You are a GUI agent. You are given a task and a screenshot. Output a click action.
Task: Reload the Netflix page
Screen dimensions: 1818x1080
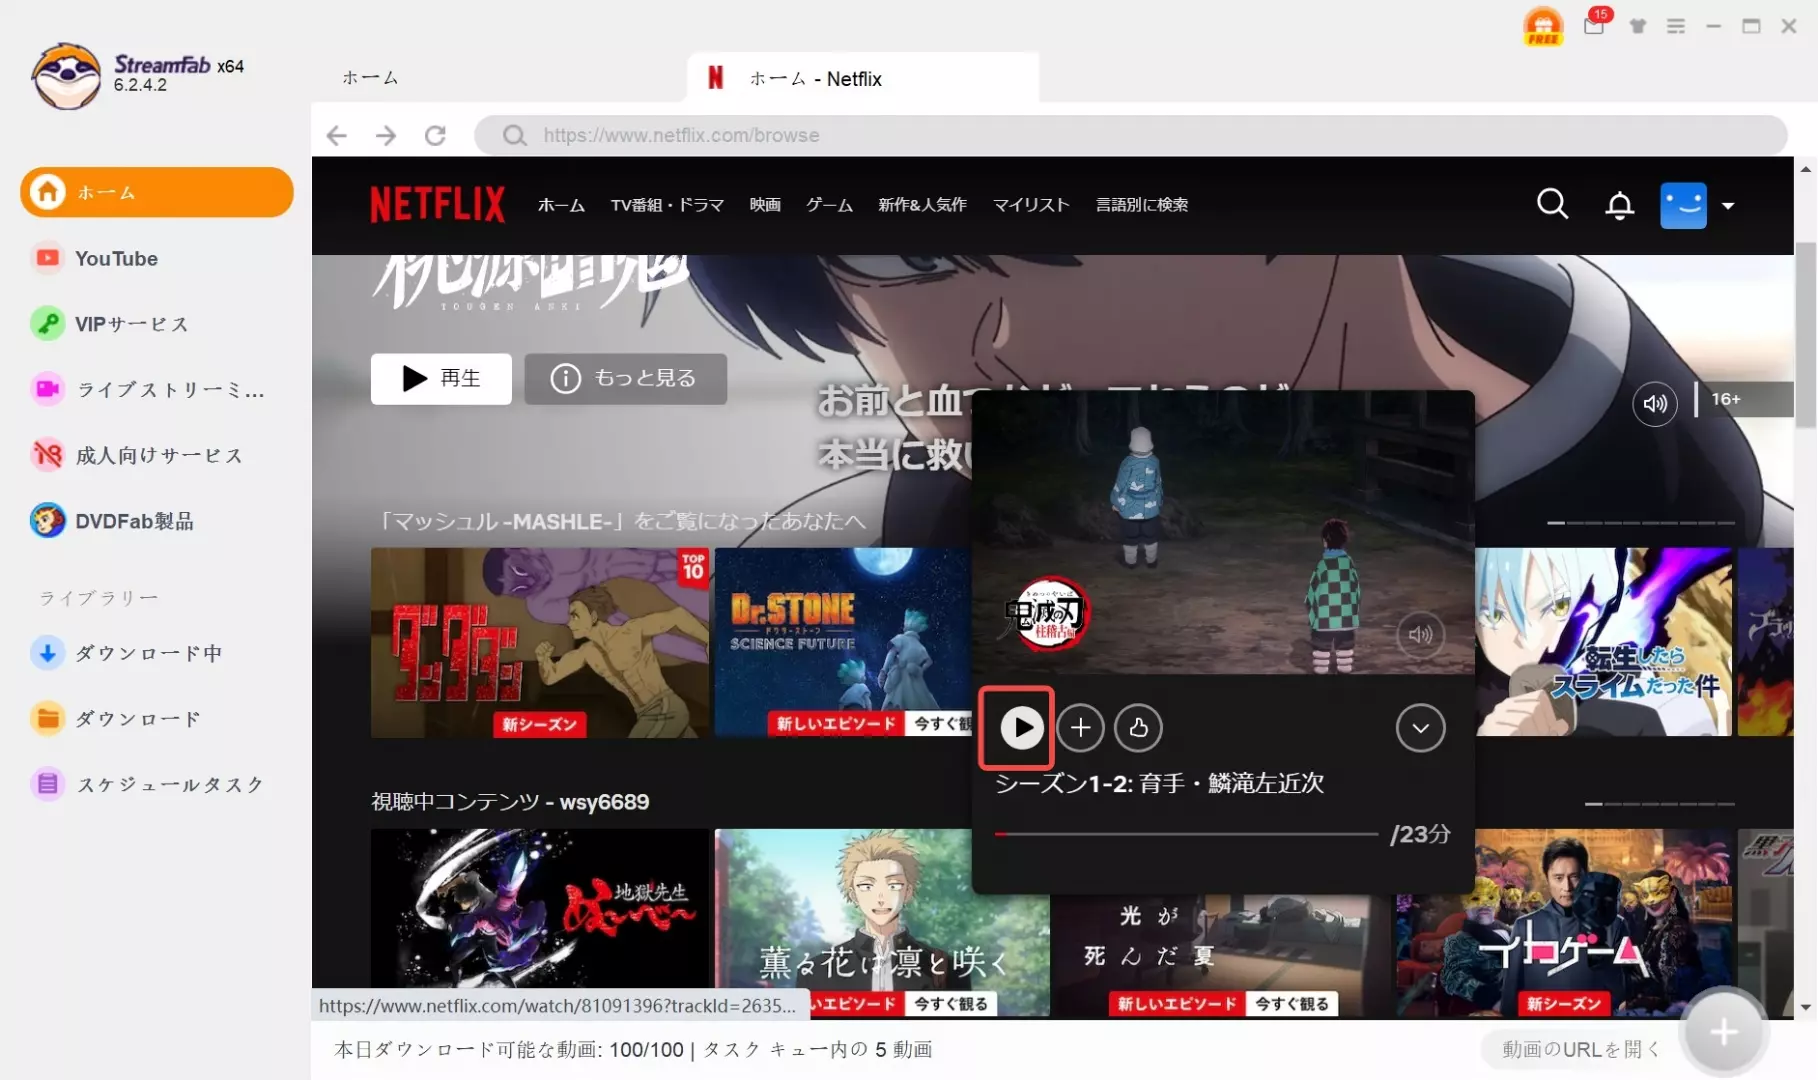pos(435,135)
